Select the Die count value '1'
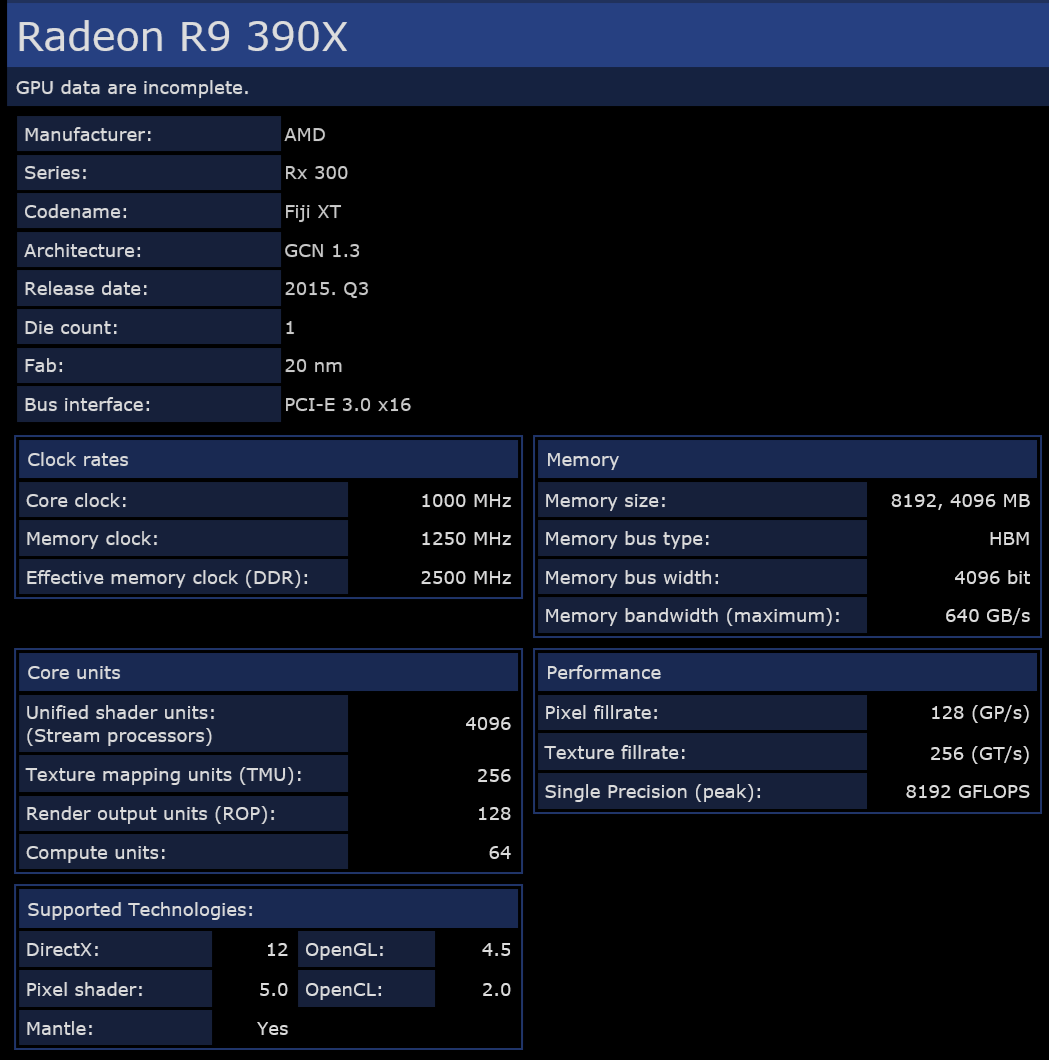 click(290, 328)
